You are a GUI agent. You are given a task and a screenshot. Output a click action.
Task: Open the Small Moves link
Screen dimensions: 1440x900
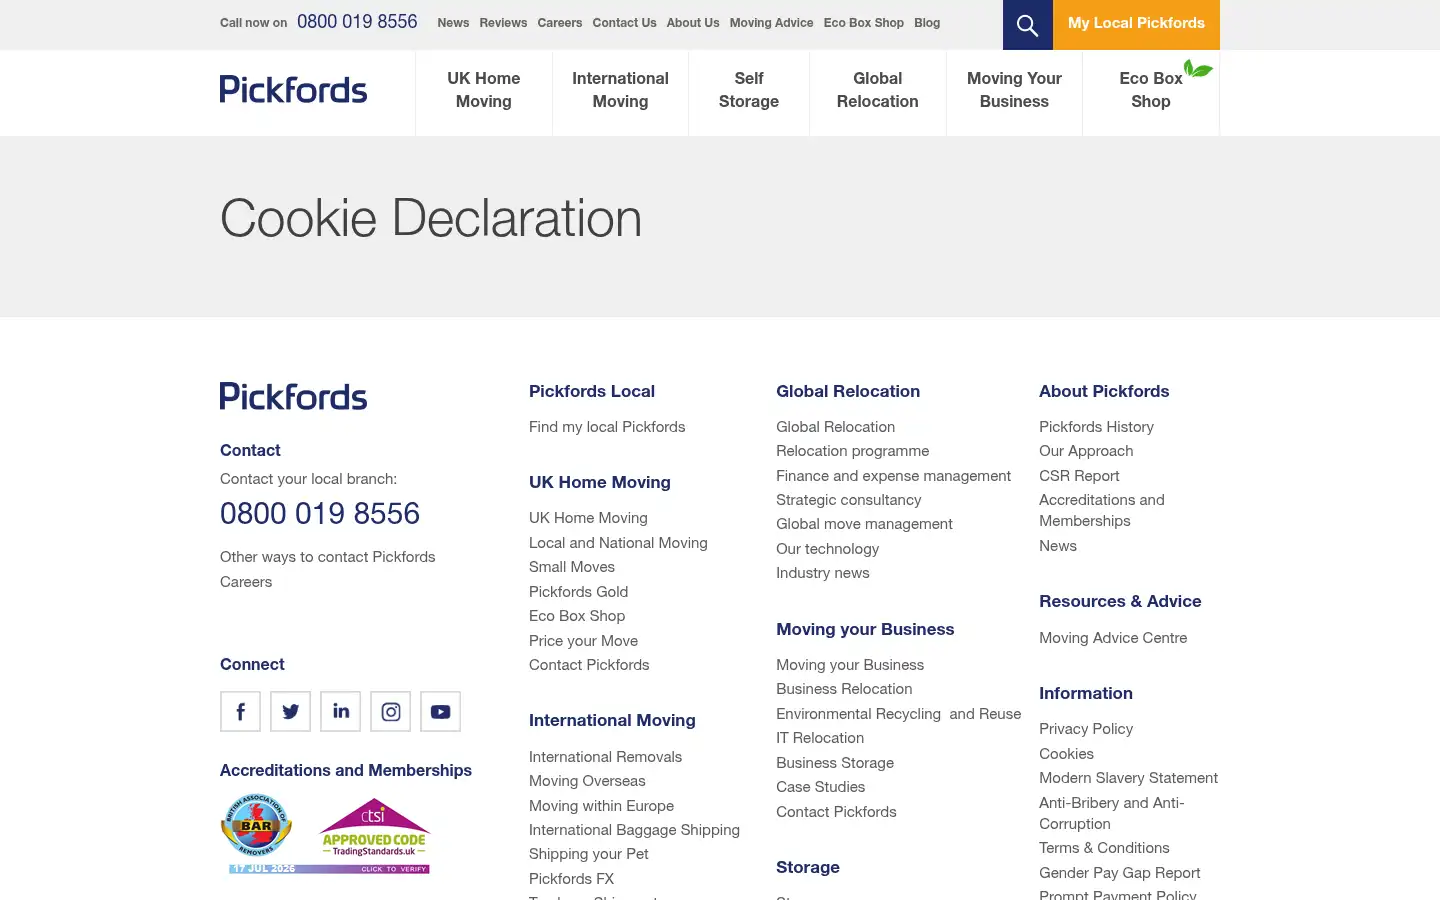click(x=572, y=567)
